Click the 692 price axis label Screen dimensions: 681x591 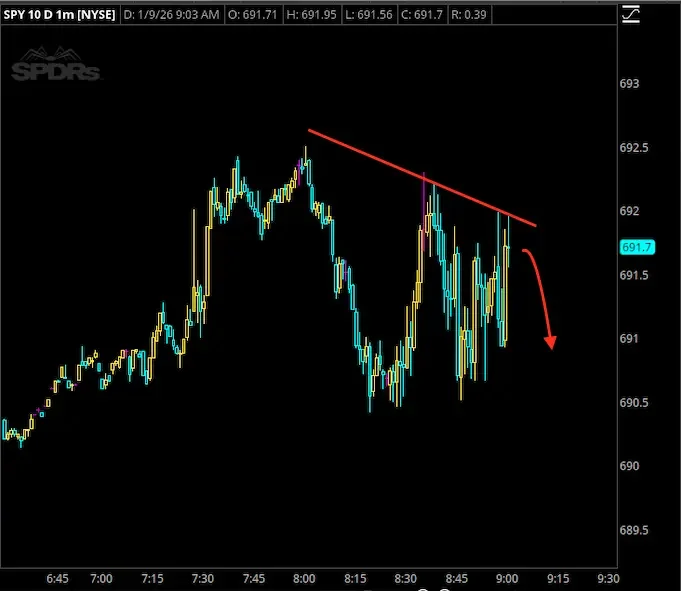(x=629, y=211)
